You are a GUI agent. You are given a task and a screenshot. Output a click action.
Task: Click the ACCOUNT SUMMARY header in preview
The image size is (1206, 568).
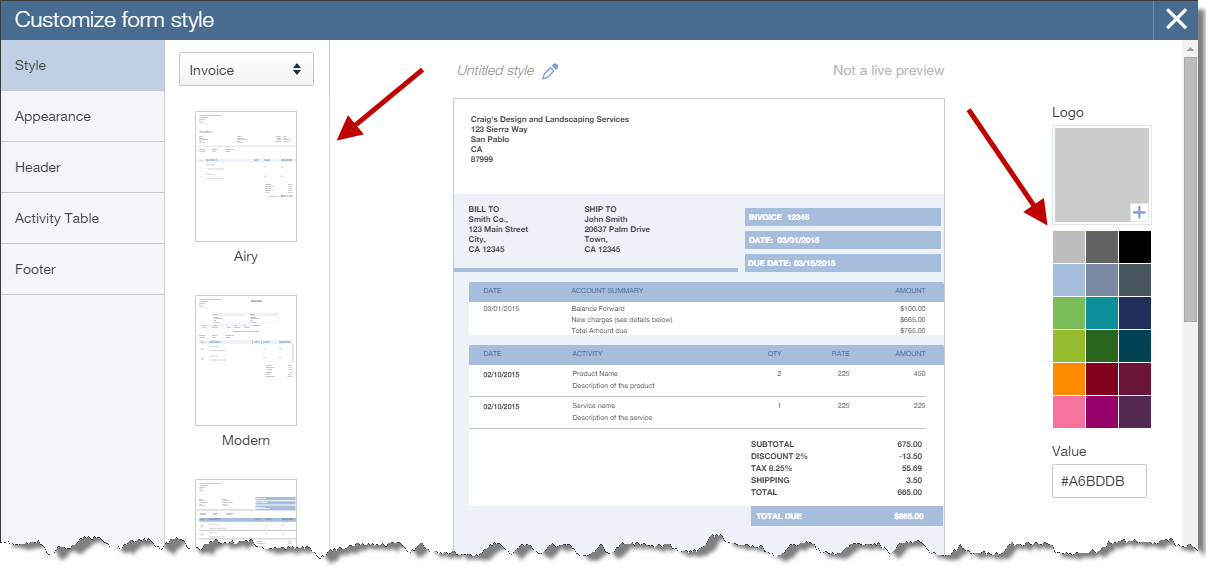608,291
